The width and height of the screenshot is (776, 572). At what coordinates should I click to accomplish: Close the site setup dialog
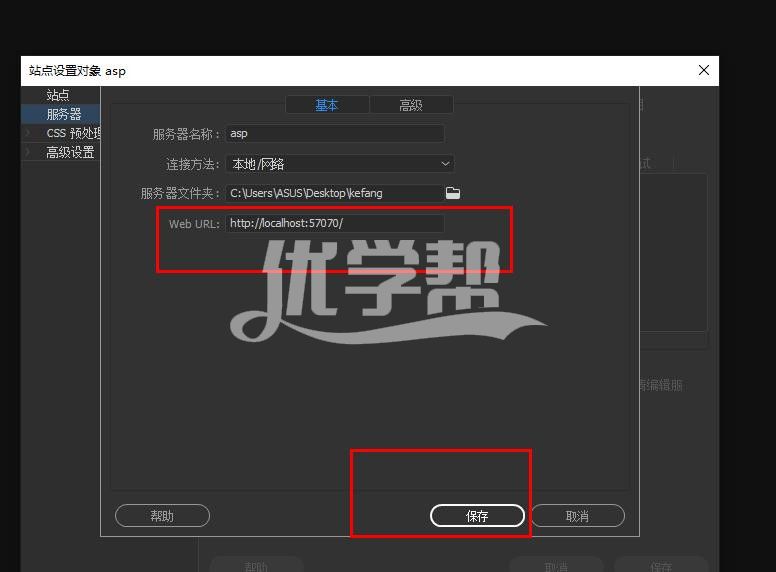[x=704, y=70]
